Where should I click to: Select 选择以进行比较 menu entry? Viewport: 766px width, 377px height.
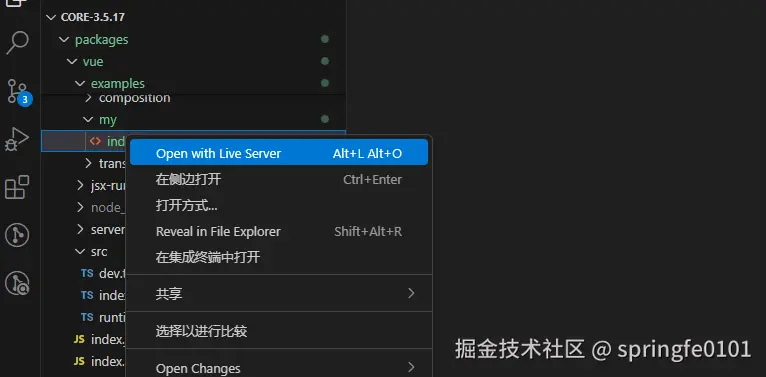point(279,331)
